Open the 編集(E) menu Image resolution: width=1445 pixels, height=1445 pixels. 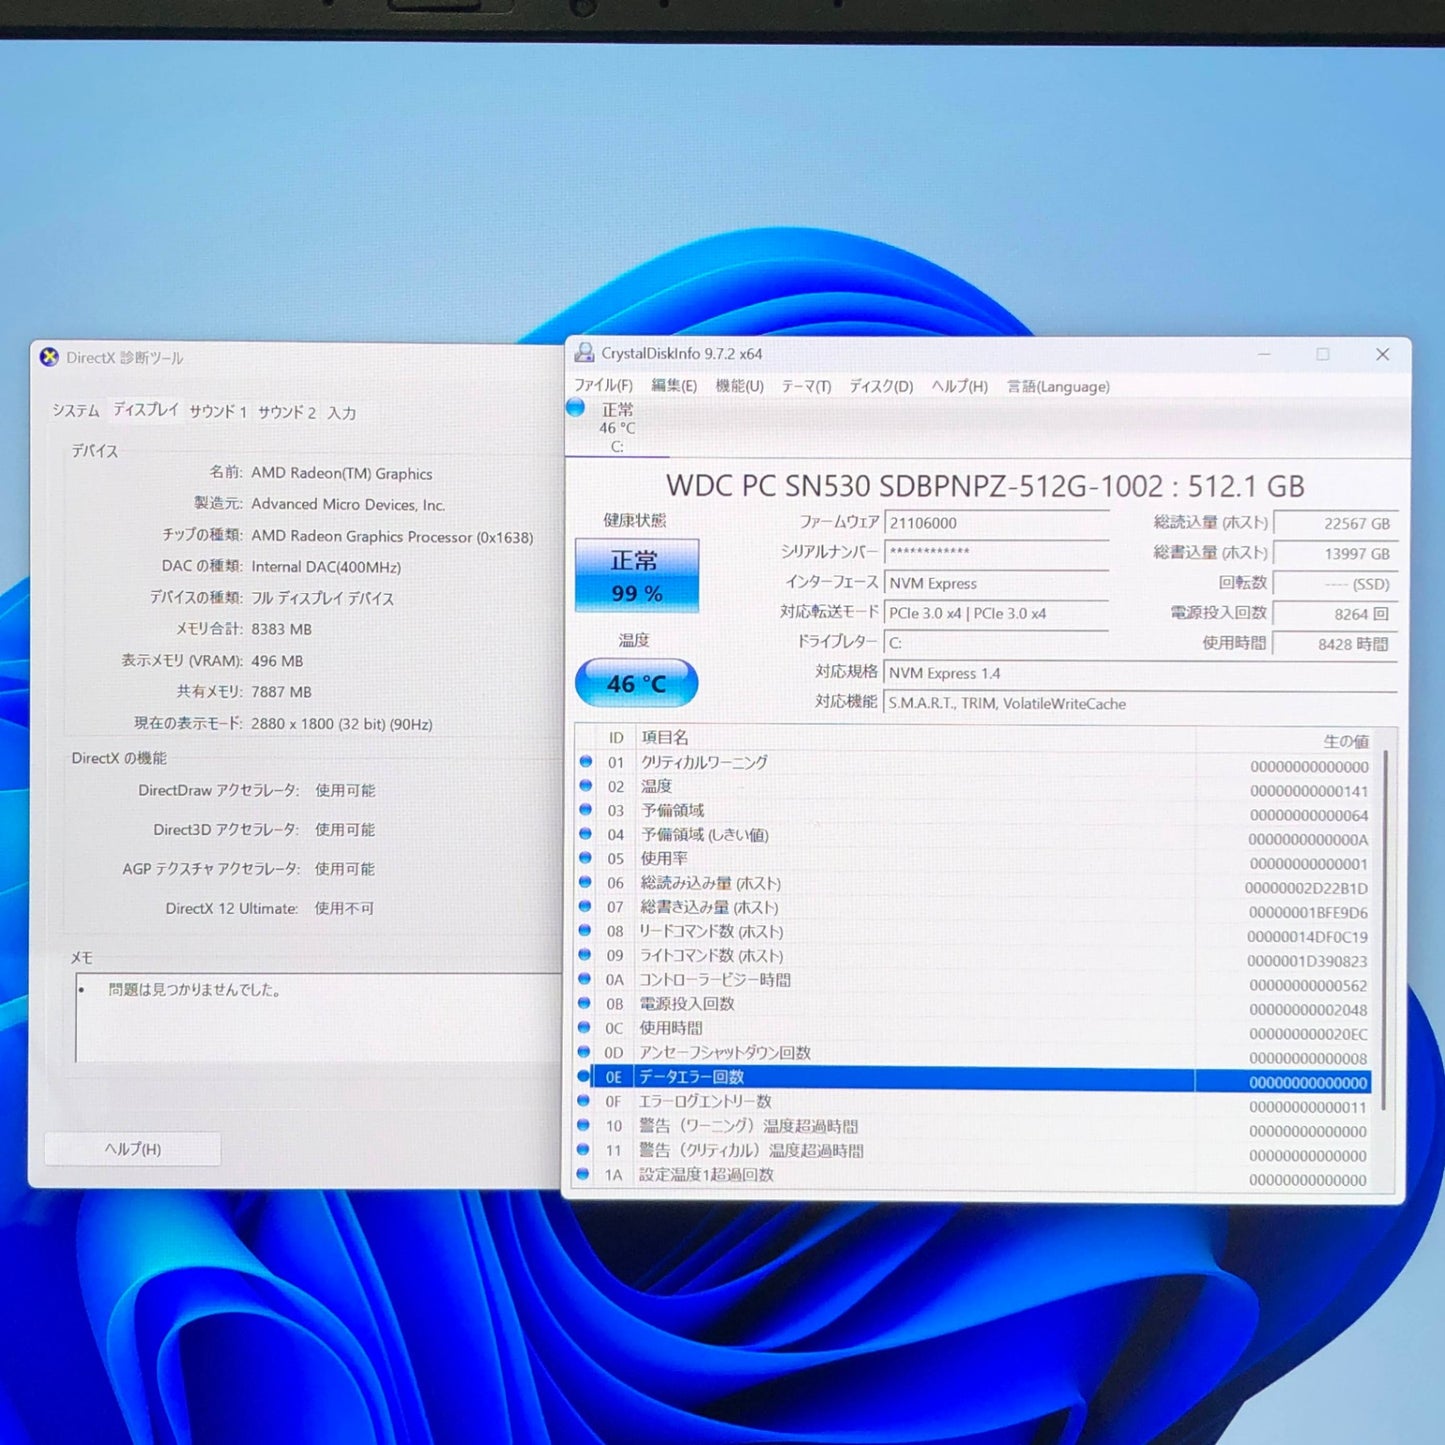point(674,385)
